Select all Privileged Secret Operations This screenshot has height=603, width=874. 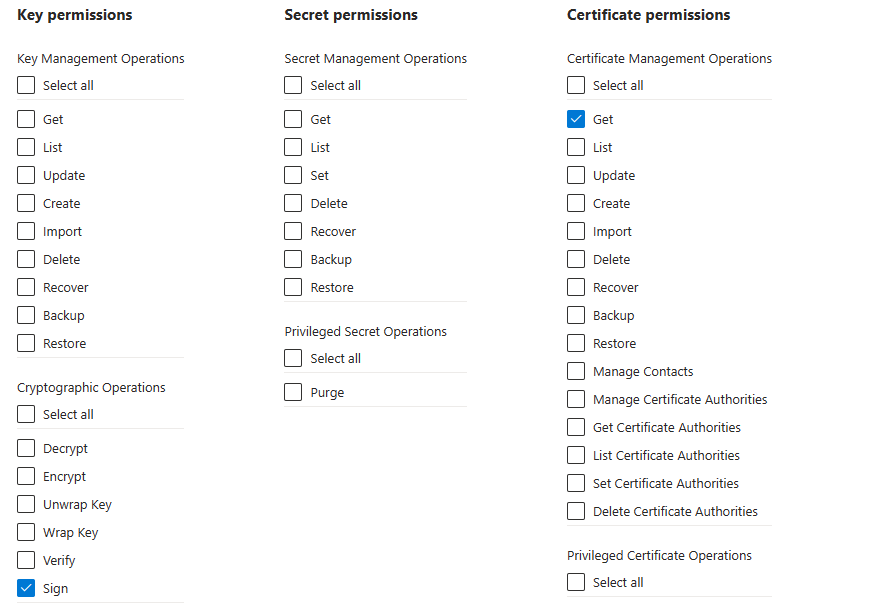(x=293, y=358)
